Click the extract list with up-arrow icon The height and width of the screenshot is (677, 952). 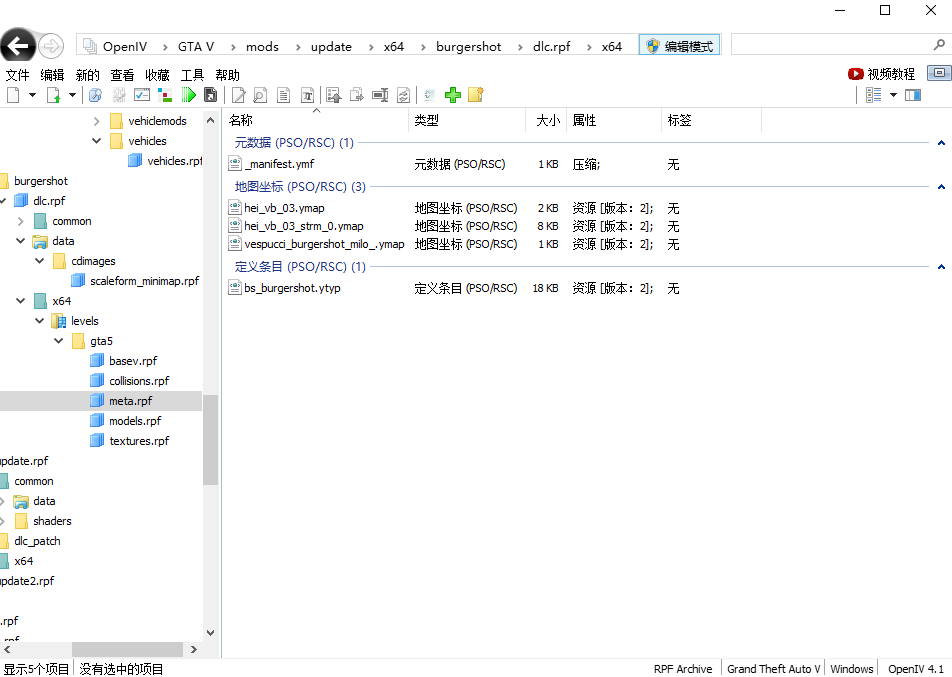pyautogui.click(x=334, y=95)
